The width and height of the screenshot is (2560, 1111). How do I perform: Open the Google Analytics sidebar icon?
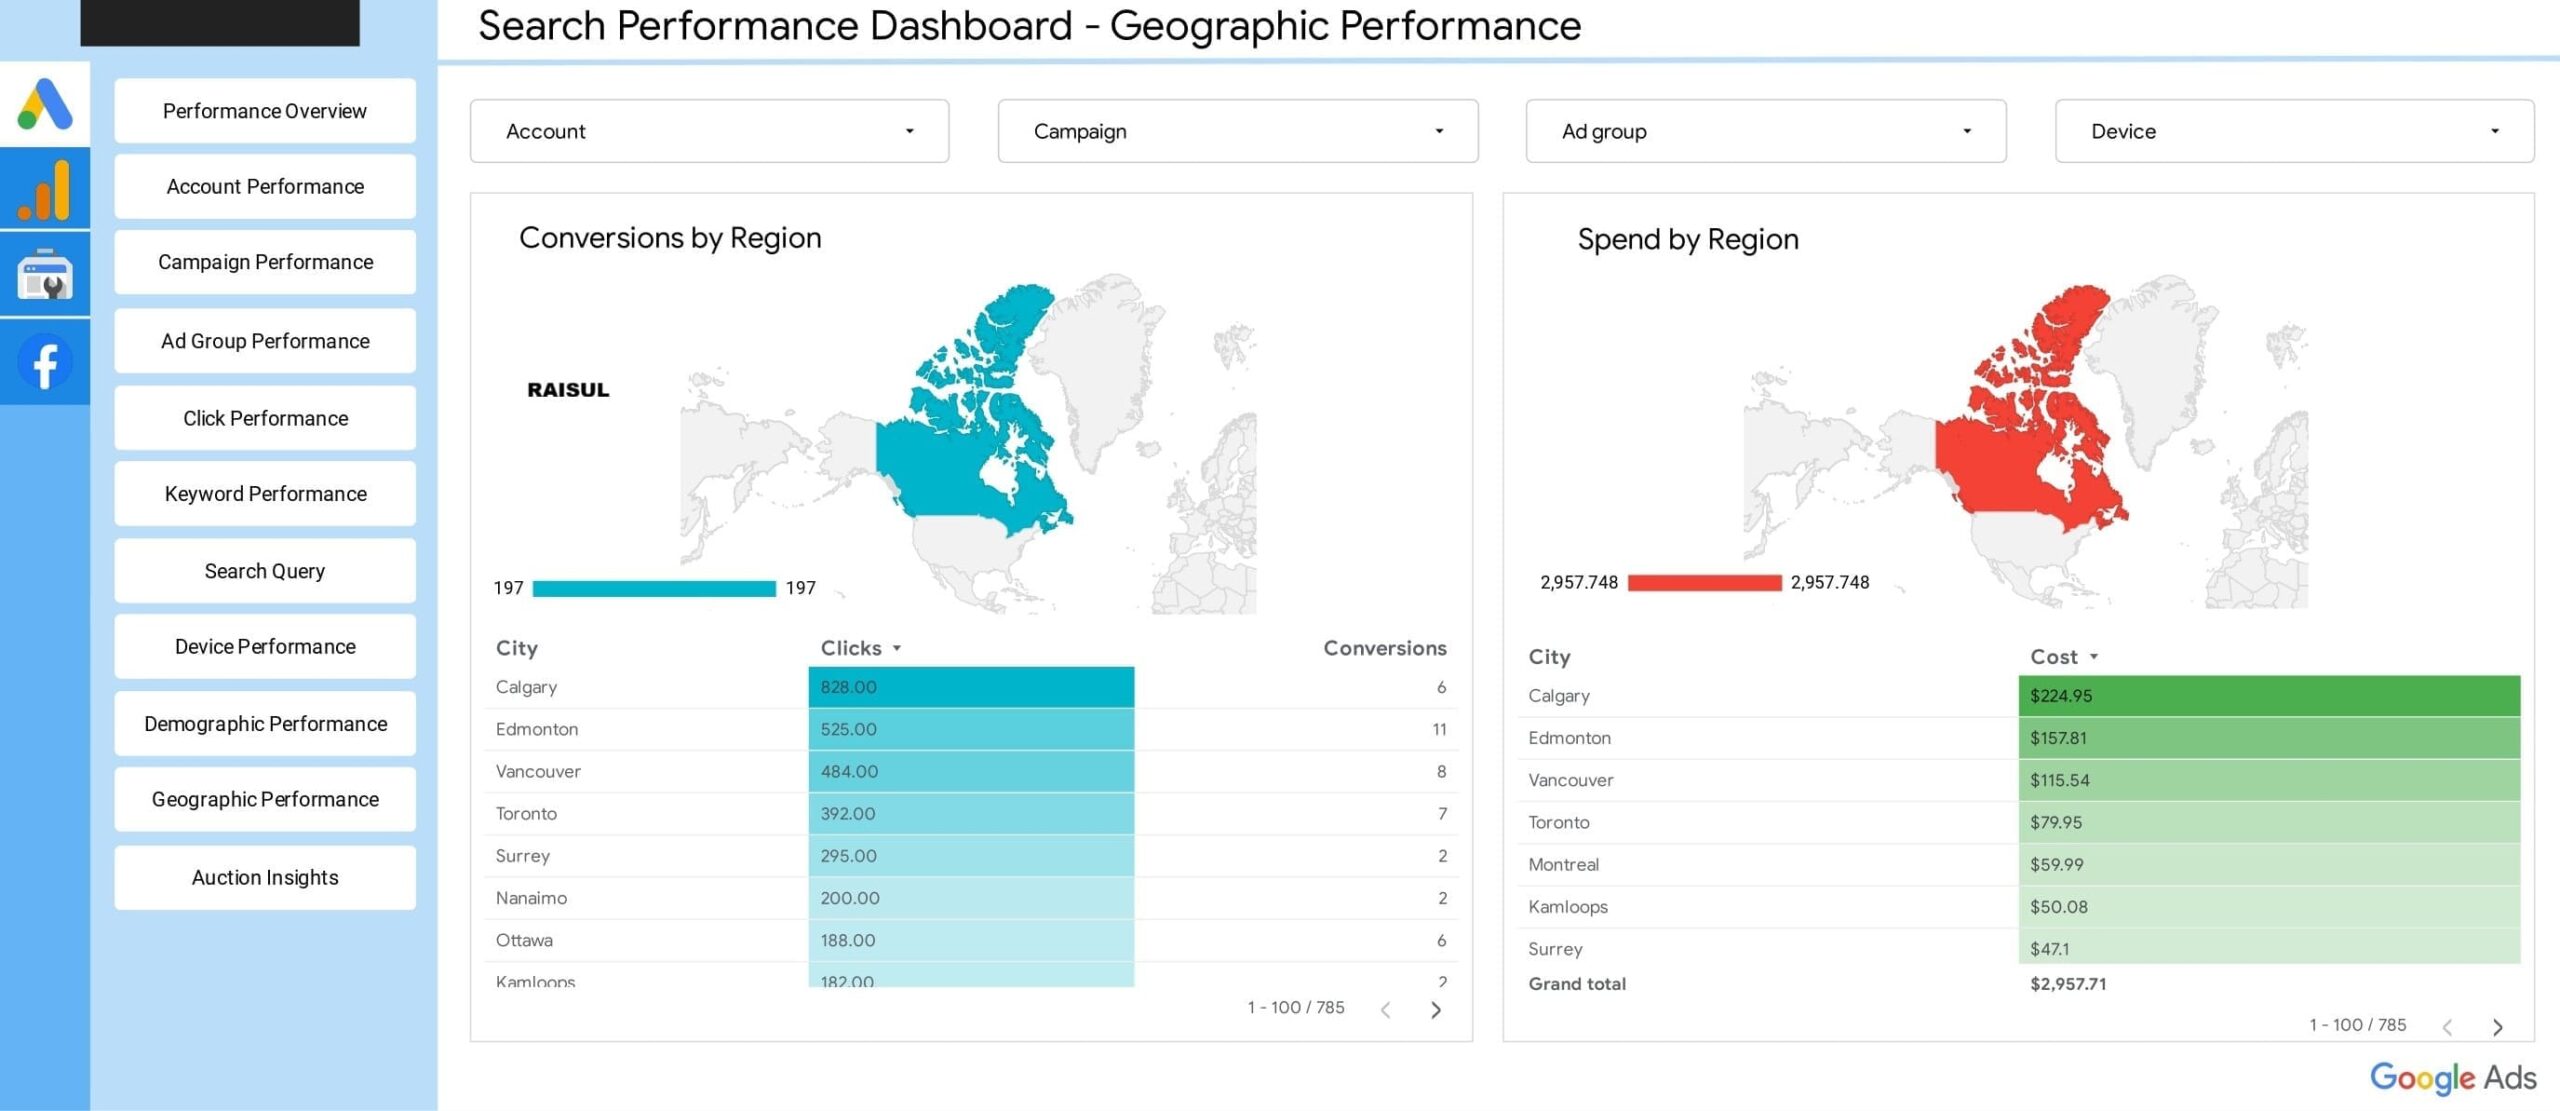(x=45, y=189)
